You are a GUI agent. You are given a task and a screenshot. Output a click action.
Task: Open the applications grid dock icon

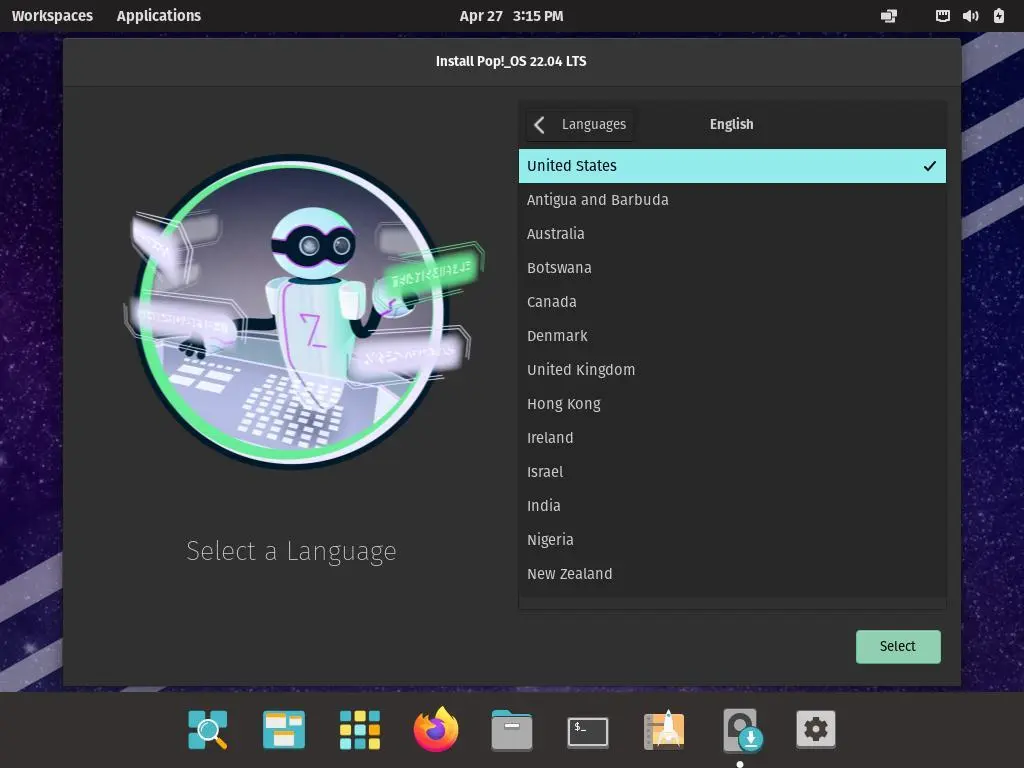pyautogui.click(x=360, y=730)
